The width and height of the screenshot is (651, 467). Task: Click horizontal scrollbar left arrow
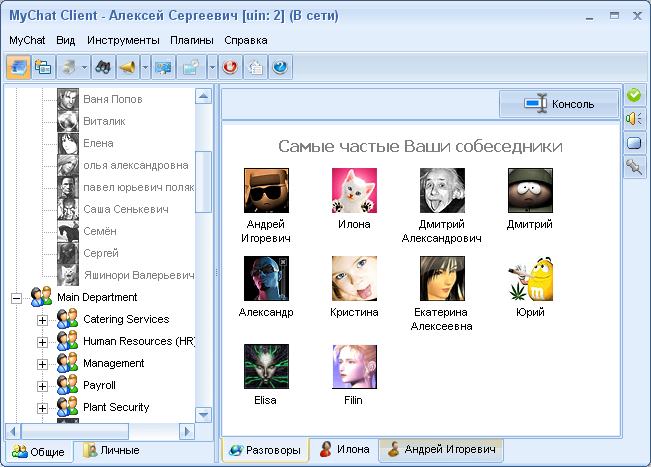[x=13, y=432]
